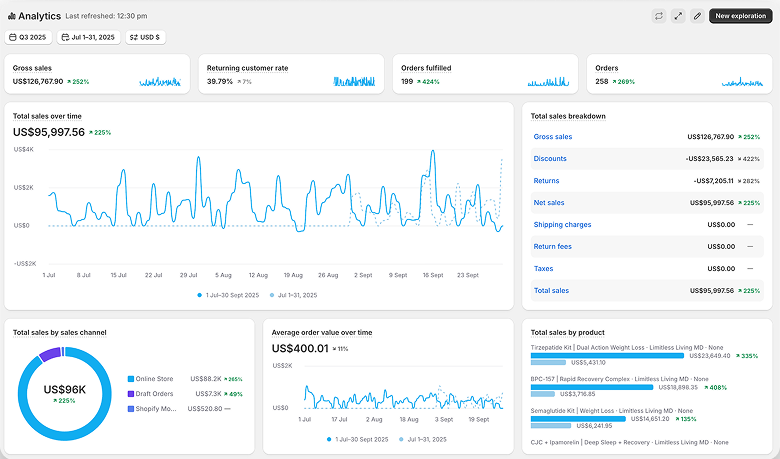Viewport: 780px width, 459px height.
Task: Click the US$95,997.56 total sales value
Action: click(x=49, y=132)
